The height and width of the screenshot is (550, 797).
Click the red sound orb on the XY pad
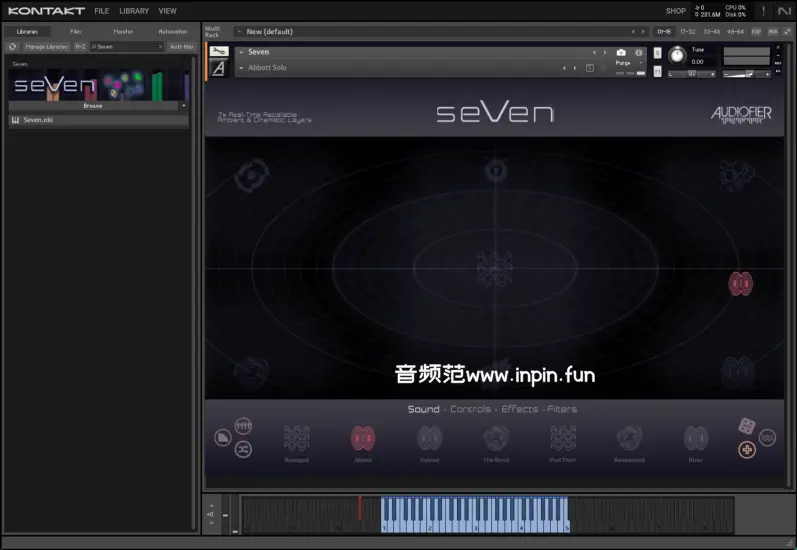[741, 284]
